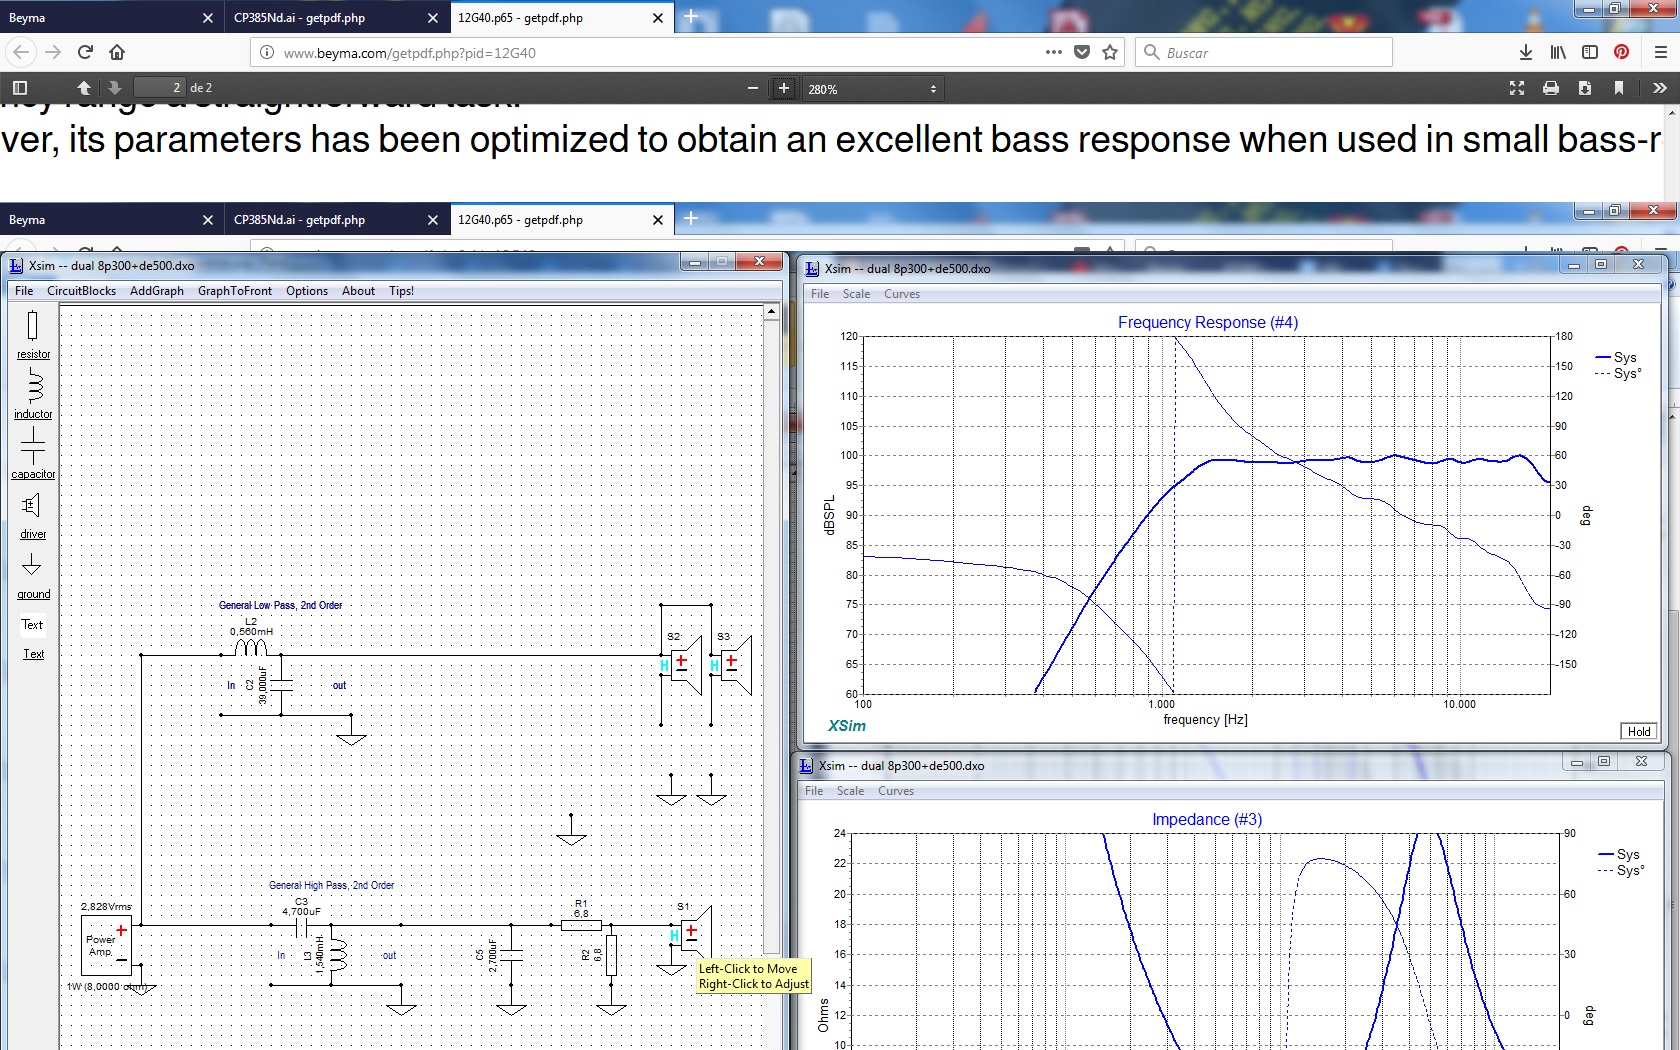Image resolution: width=1680 pixels, height=1050 pixels.
Task: Click the Buscar search field
Action: pos(1264,52)
